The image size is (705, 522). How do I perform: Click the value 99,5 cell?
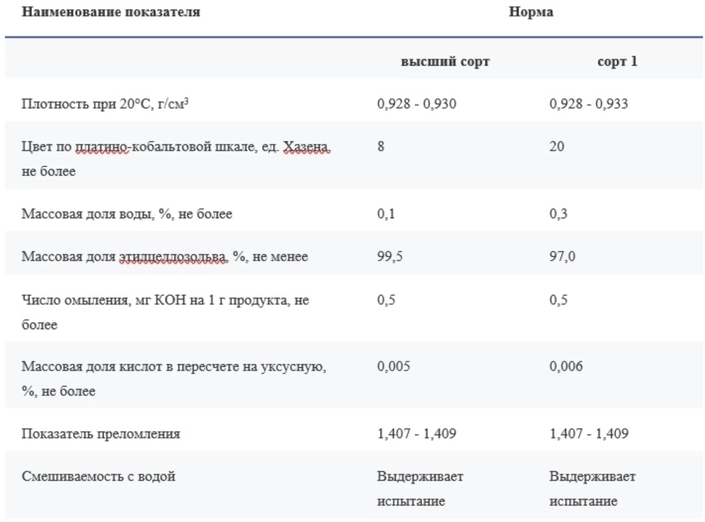pyautogui.click(x=390, y=256)
